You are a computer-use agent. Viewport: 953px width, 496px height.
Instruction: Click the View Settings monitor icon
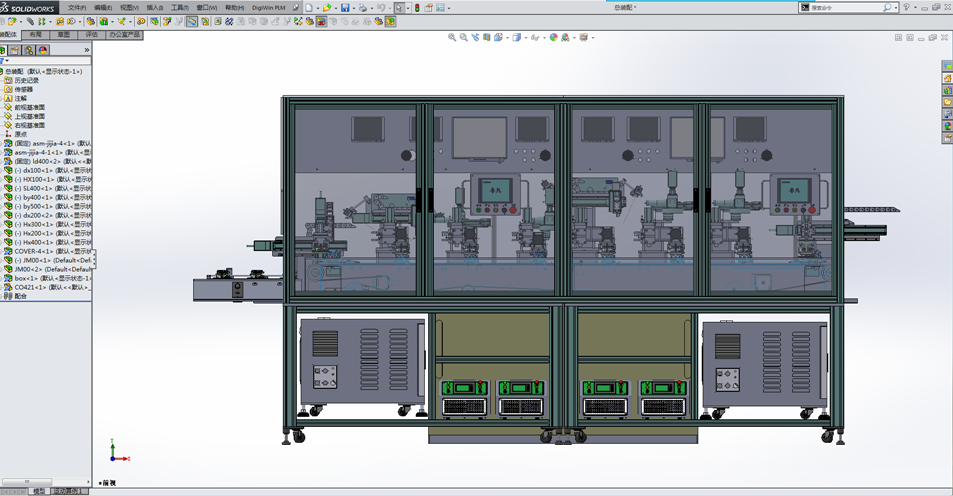tap(583, 37)
